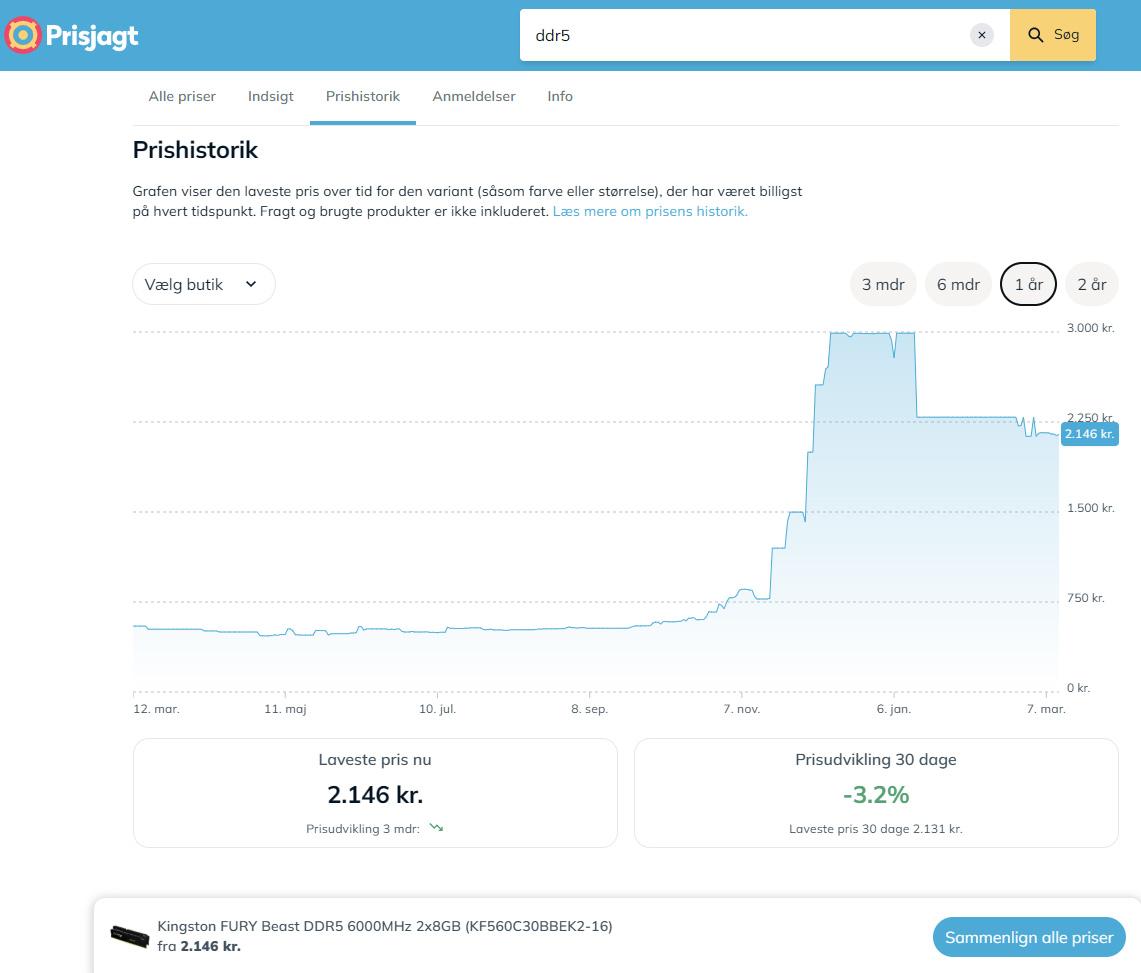
Task: Select the 6 mdr time range
Action: 958,285
